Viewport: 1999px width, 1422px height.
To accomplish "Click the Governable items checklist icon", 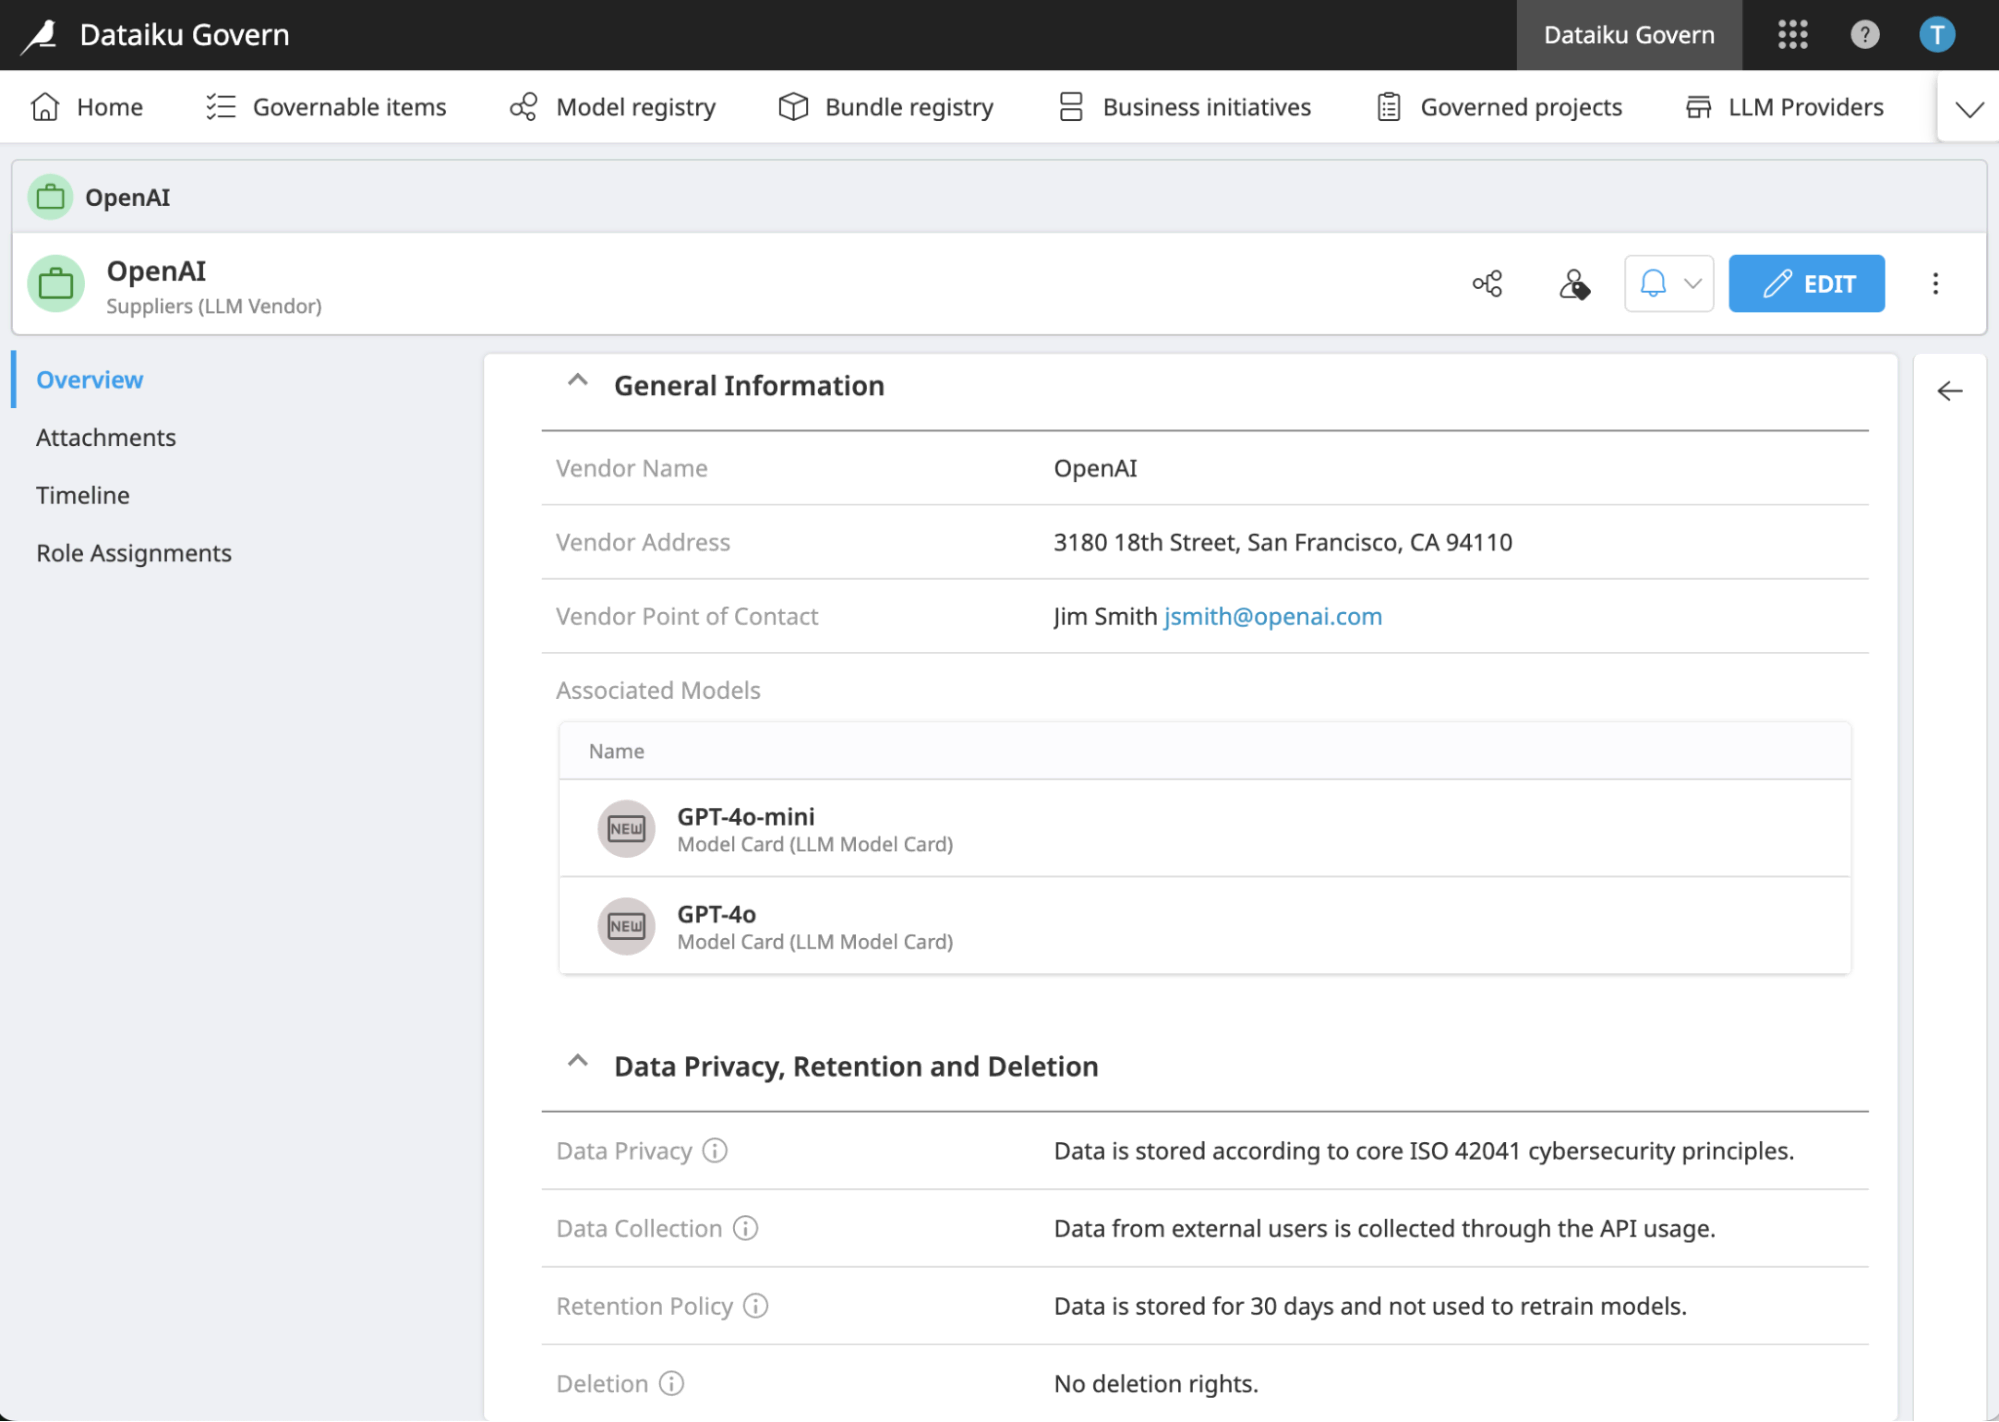I will [x=220, y=107].
